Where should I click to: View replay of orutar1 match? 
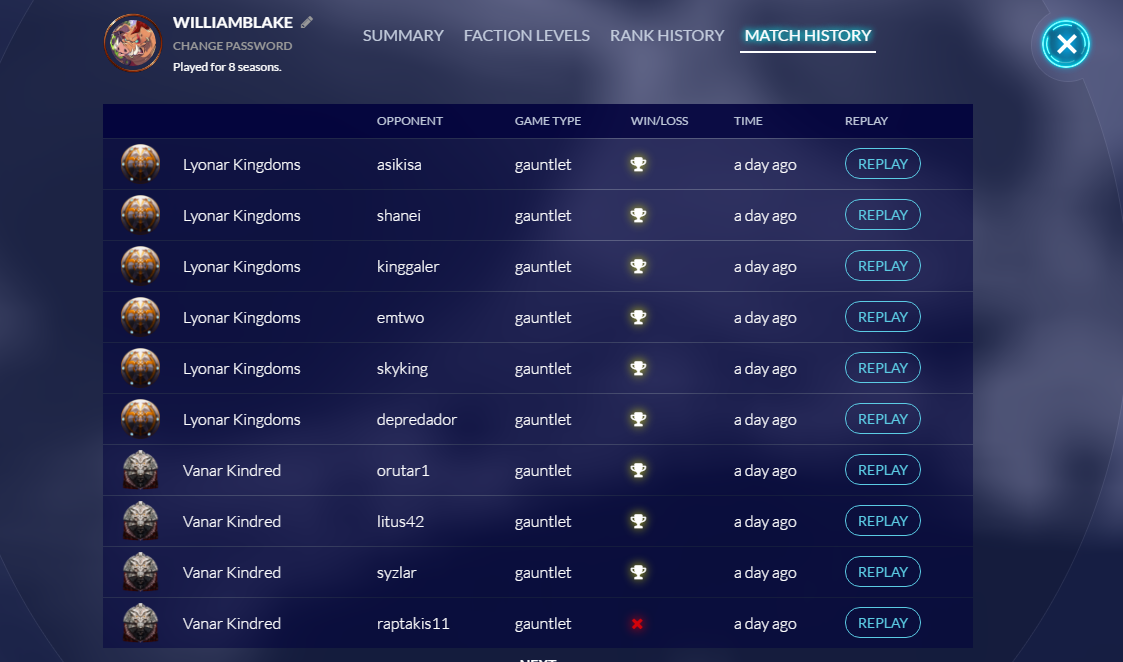(882, 469)
